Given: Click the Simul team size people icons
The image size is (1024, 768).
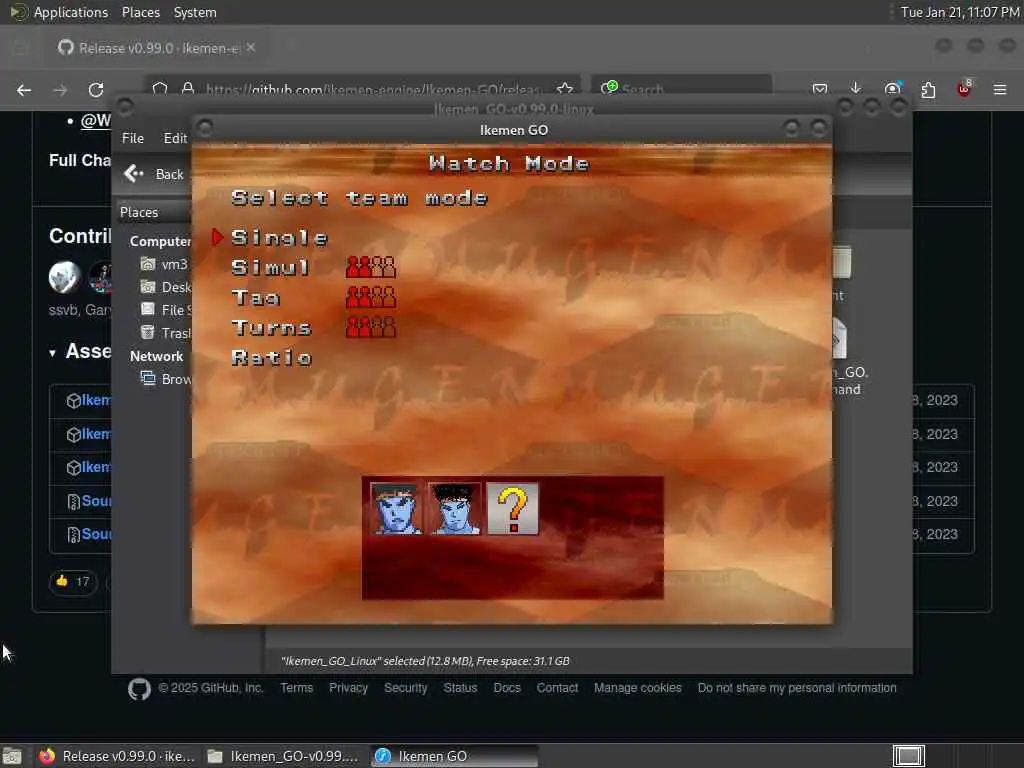Looking at the screenshot, I should tap(370, 266).
